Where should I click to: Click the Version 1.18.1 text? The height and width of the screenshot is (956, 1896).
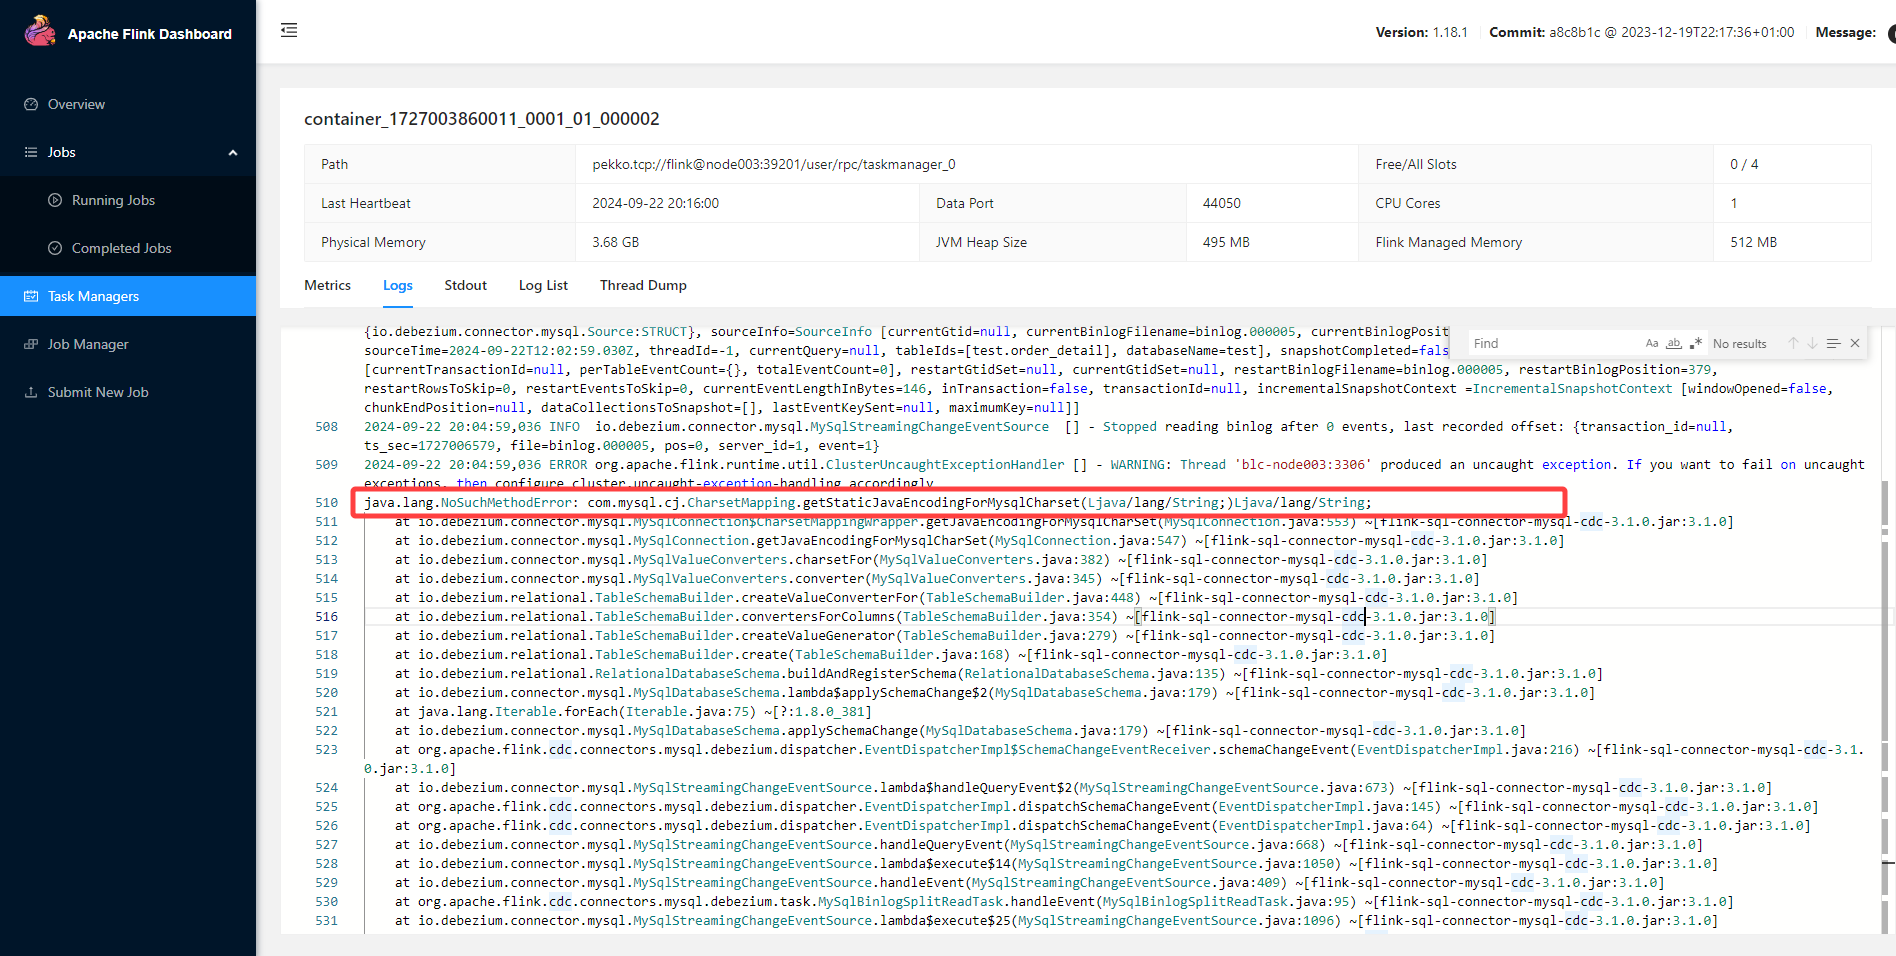[1421, 32]
